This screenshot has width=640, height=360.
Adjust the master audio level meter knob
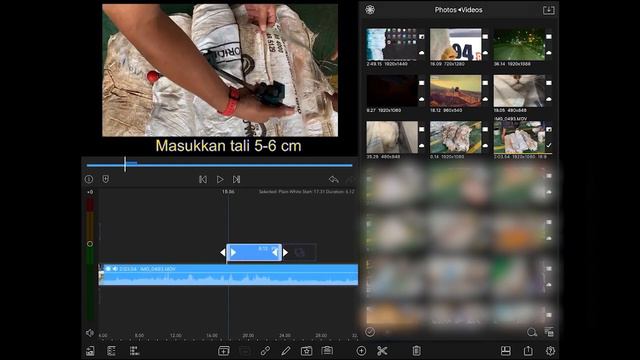[x=90, y=244]
